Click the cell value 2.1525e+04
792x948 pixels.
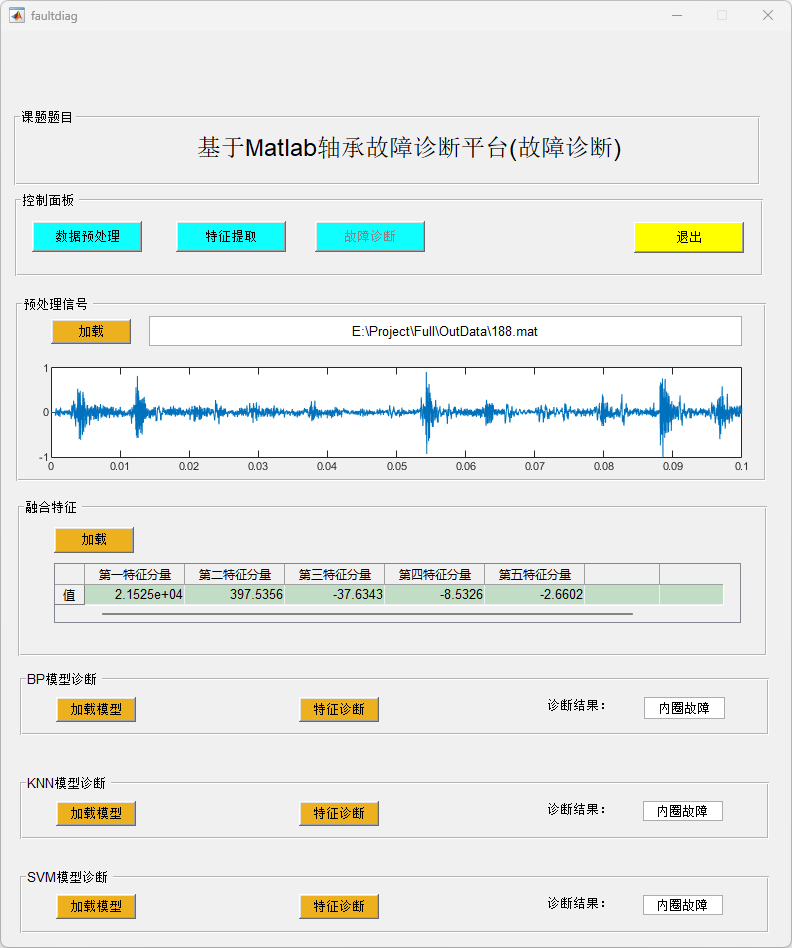point(134,594)
